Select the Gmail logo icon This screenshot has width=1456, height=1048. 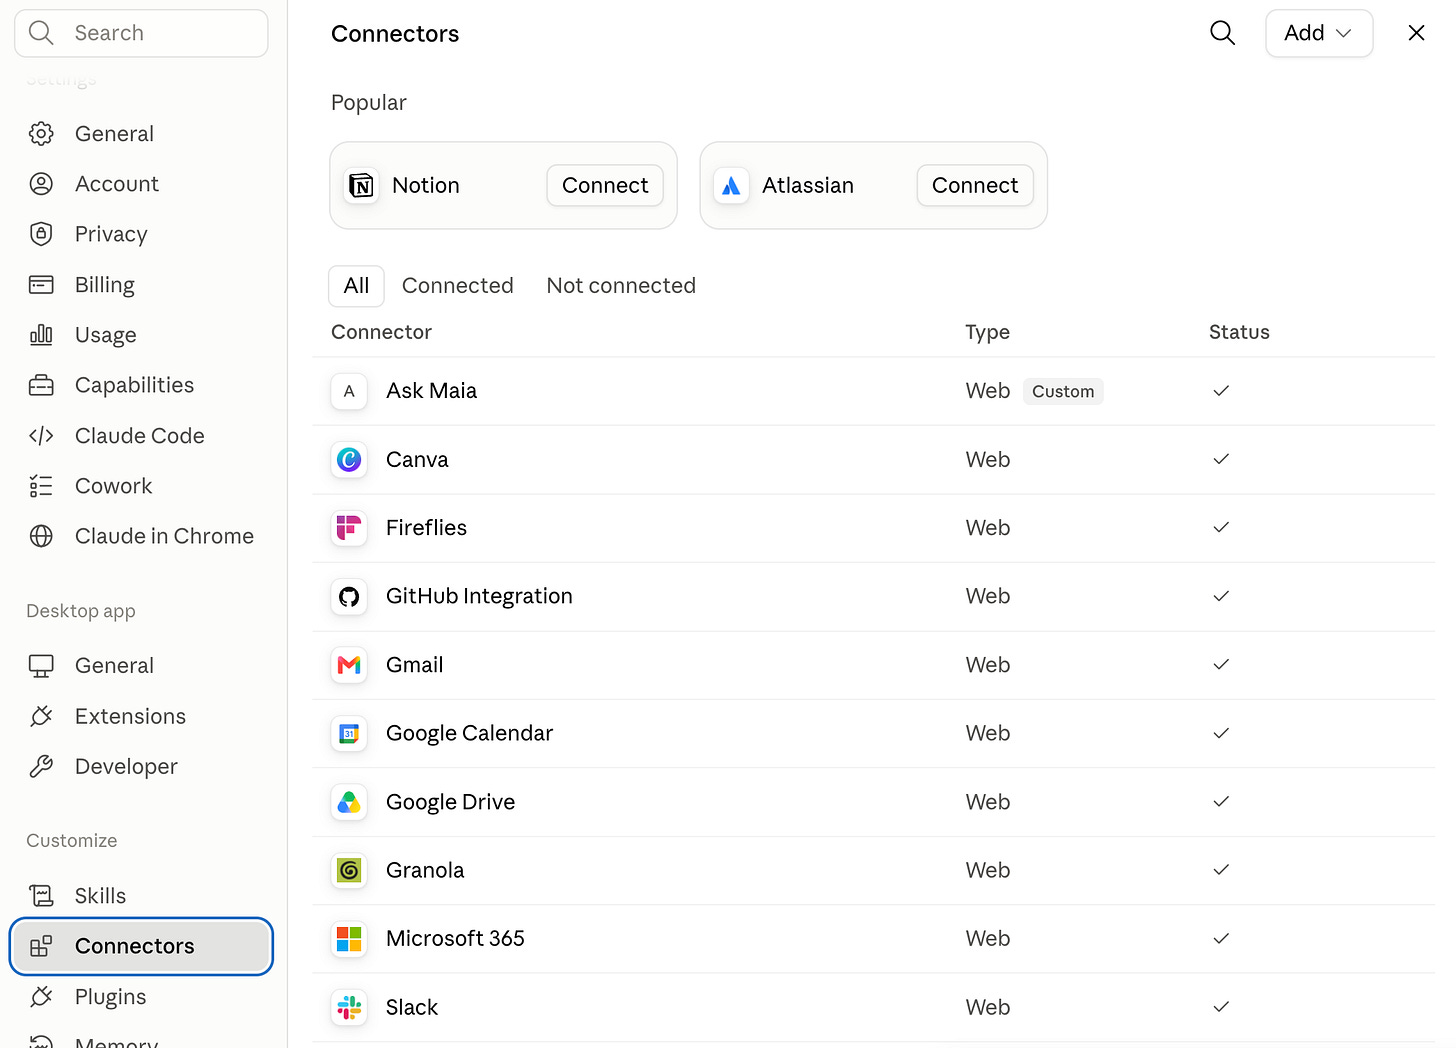click(349, 665)
